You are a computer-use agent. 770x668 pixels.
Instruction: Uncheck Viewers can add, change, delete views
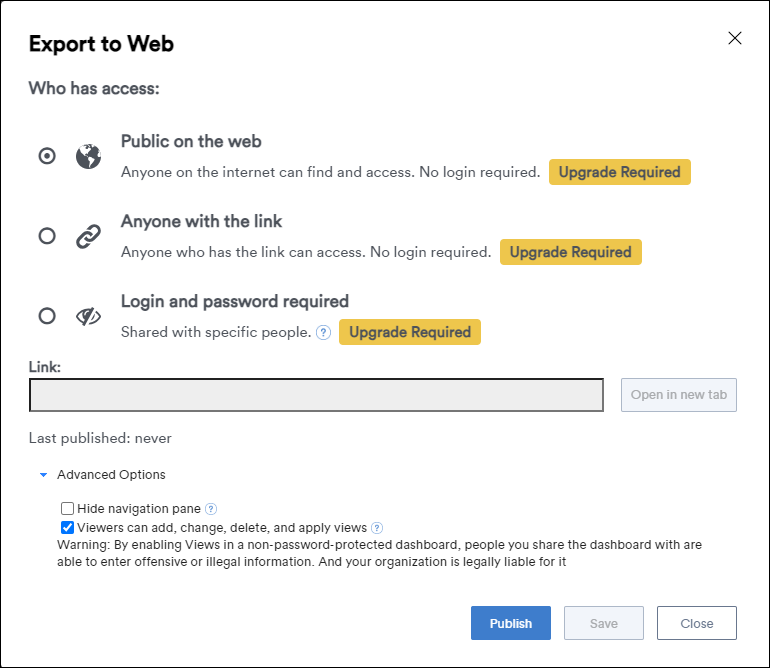click(67, 528)
